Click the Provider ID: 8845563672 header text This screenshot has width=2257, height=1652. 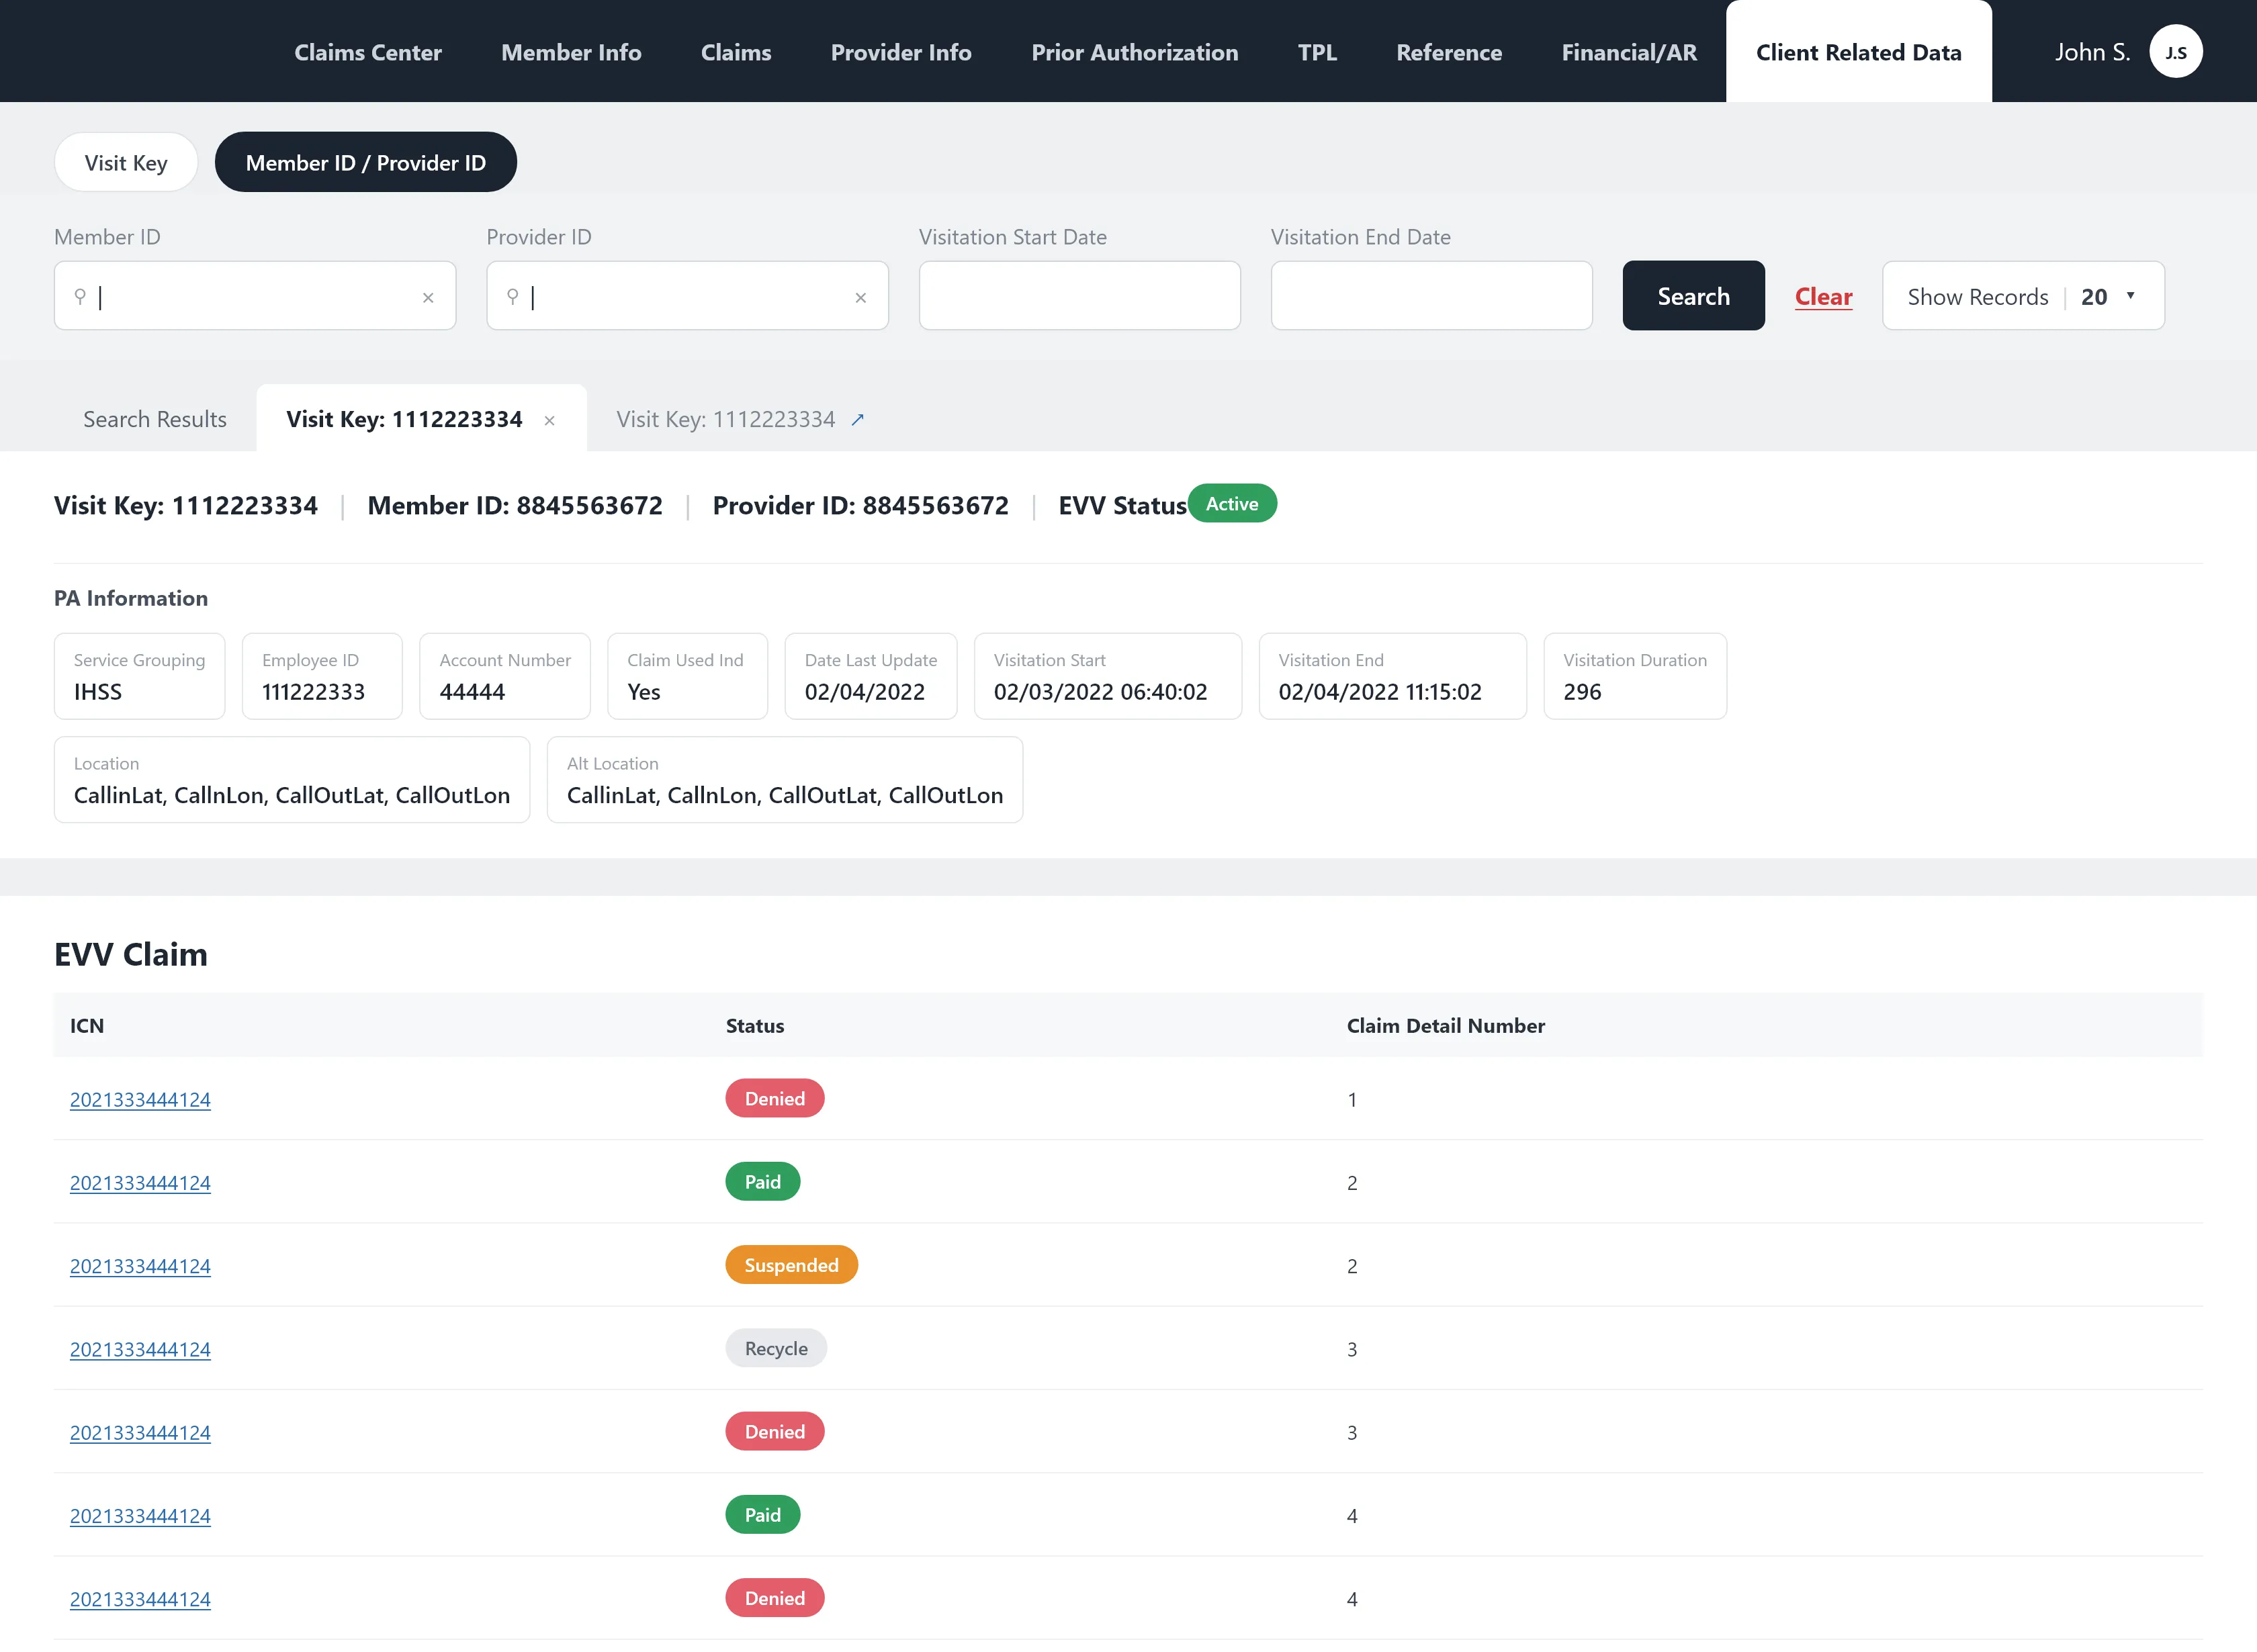860,505
